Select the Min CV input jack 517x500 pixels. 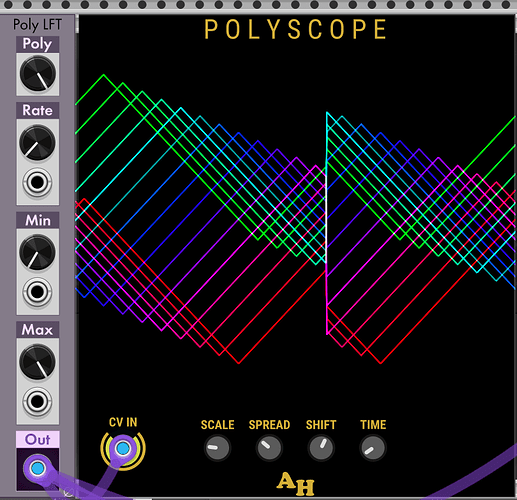coord(37,292)
